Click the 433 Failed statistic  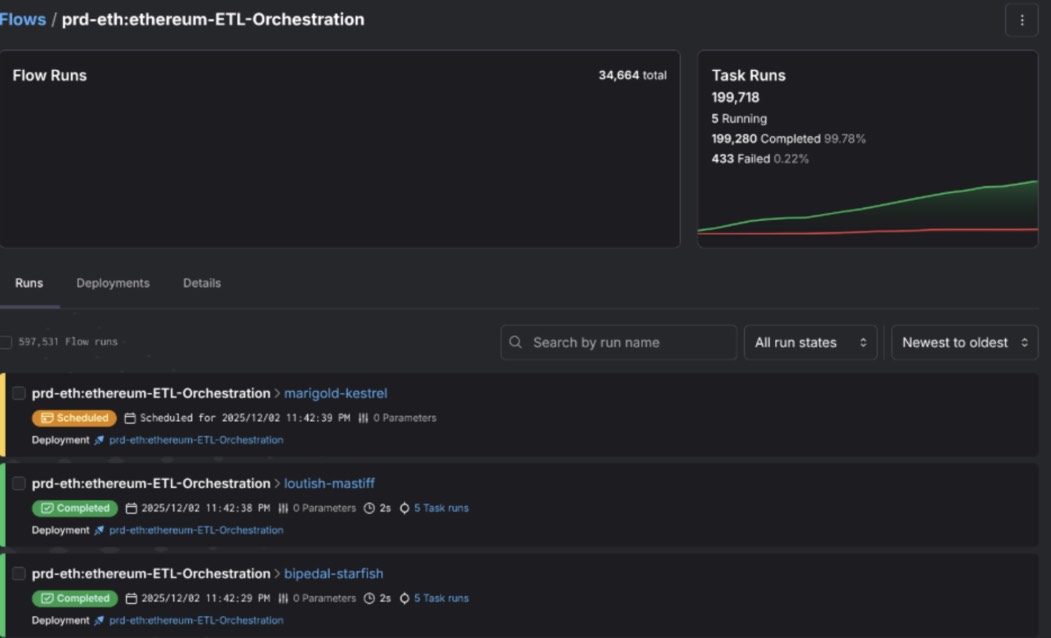[x=760, y=159]
